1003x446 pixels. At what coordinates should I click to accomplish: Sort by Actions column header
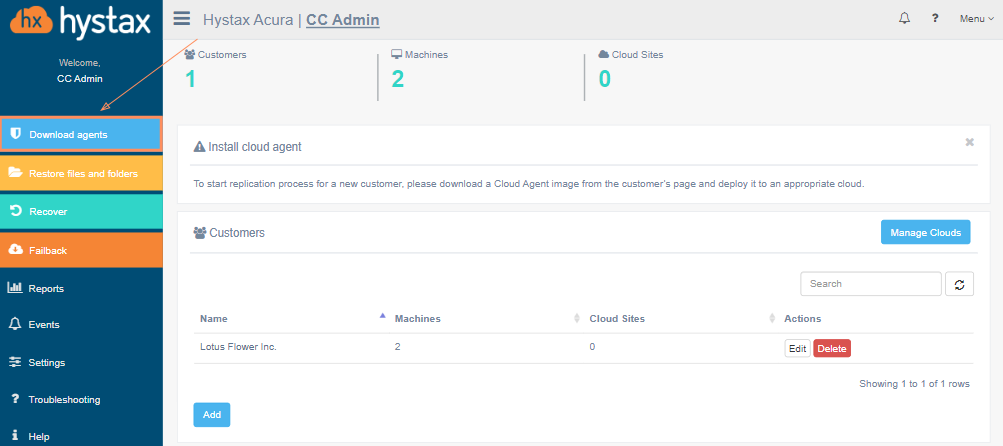[x=803, y=319]
